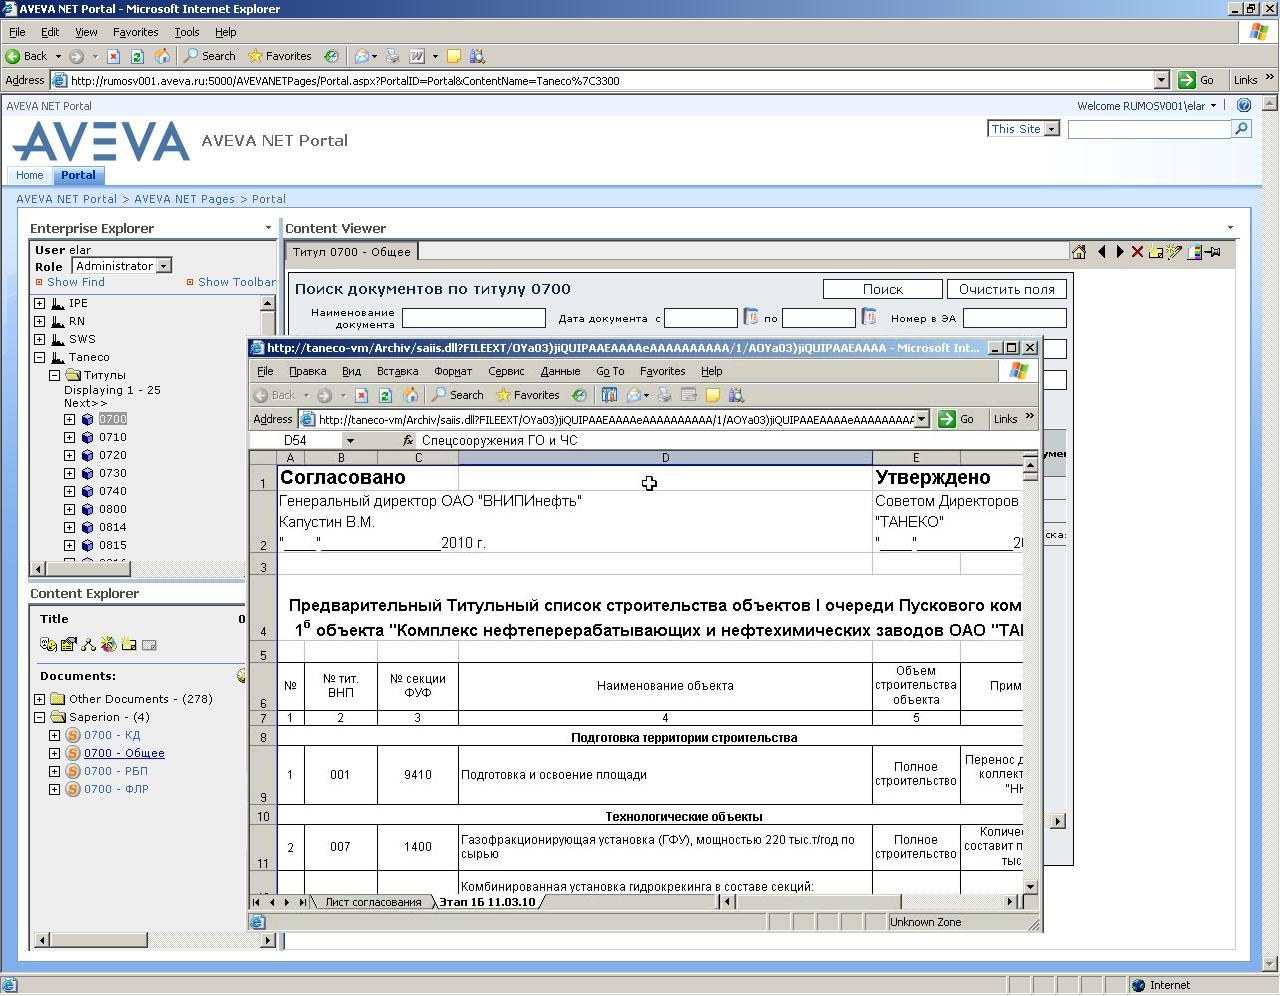This screenshot has width=1280, height=996.
Task: Collapse the Taneco tree node
Action: tap(40, 357)
